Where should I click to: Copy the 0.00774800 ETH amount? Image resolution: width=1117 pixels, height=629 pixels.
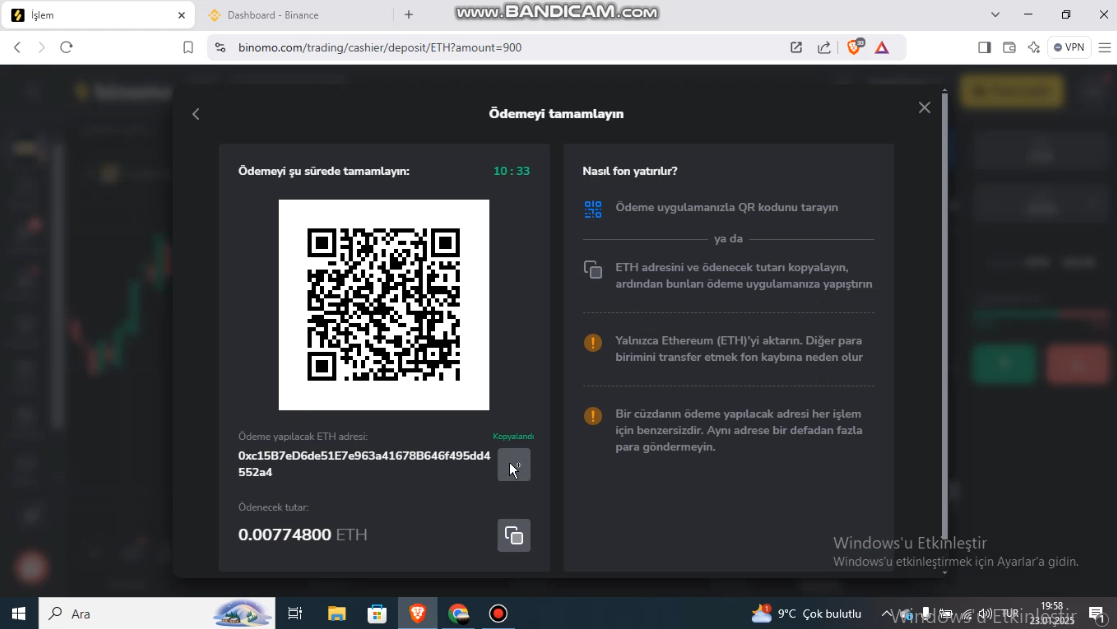click(x=514, y=535)
